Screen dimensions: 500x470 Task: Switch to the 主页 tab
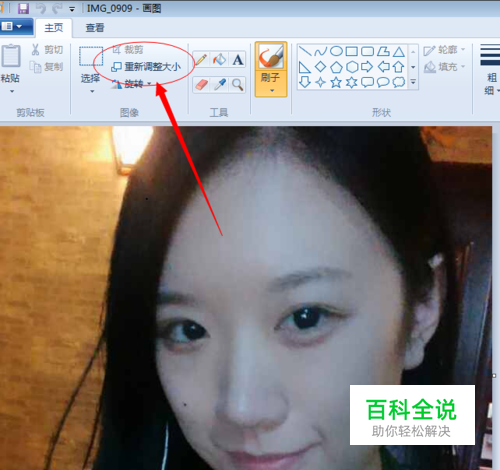pyautogui.click(x=54, y=28)
